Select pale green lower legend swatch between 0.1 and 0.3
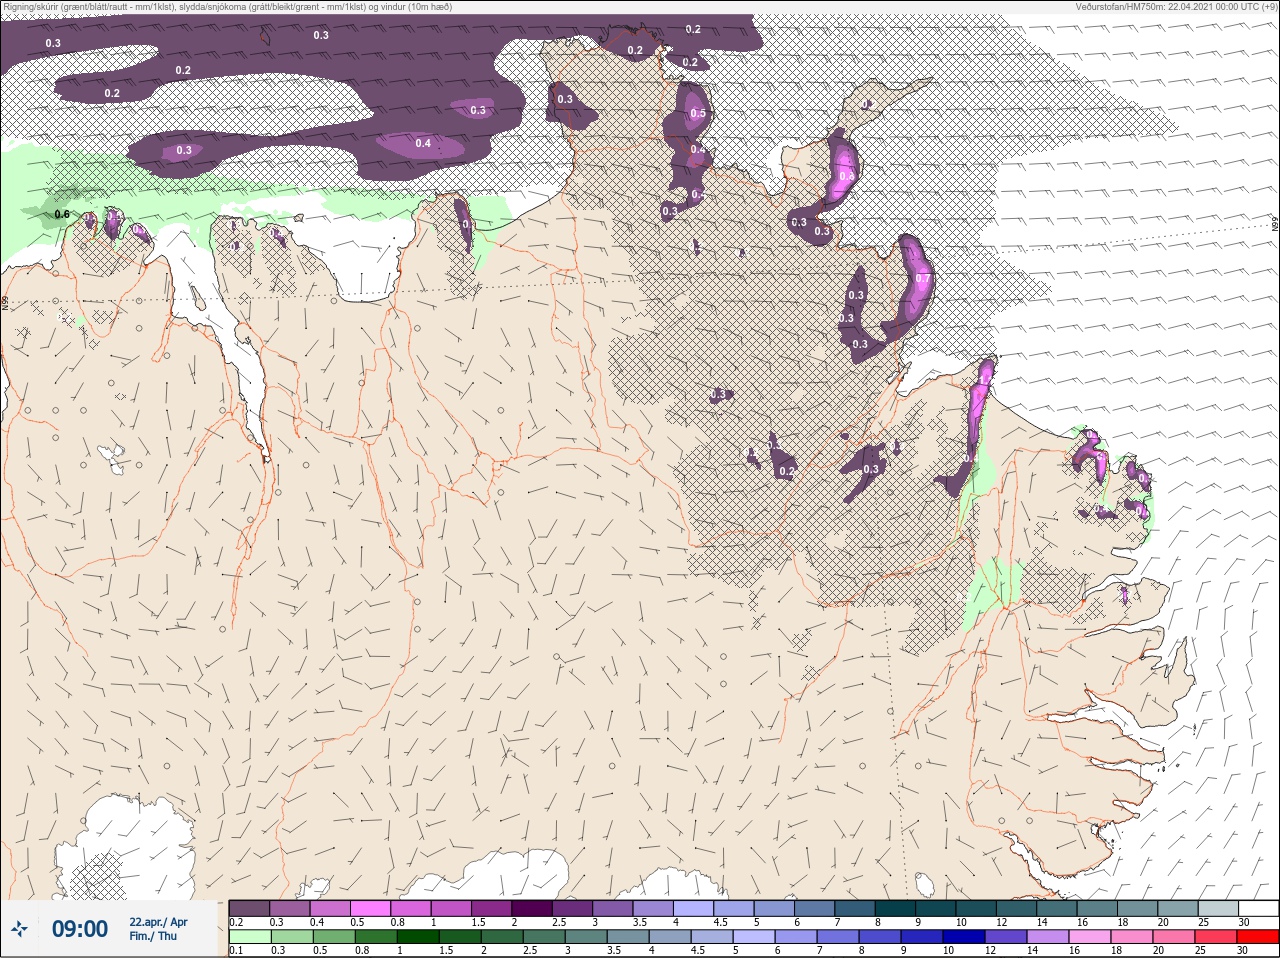Screen dimensions: 1280x958 click(x=249, y=937)
